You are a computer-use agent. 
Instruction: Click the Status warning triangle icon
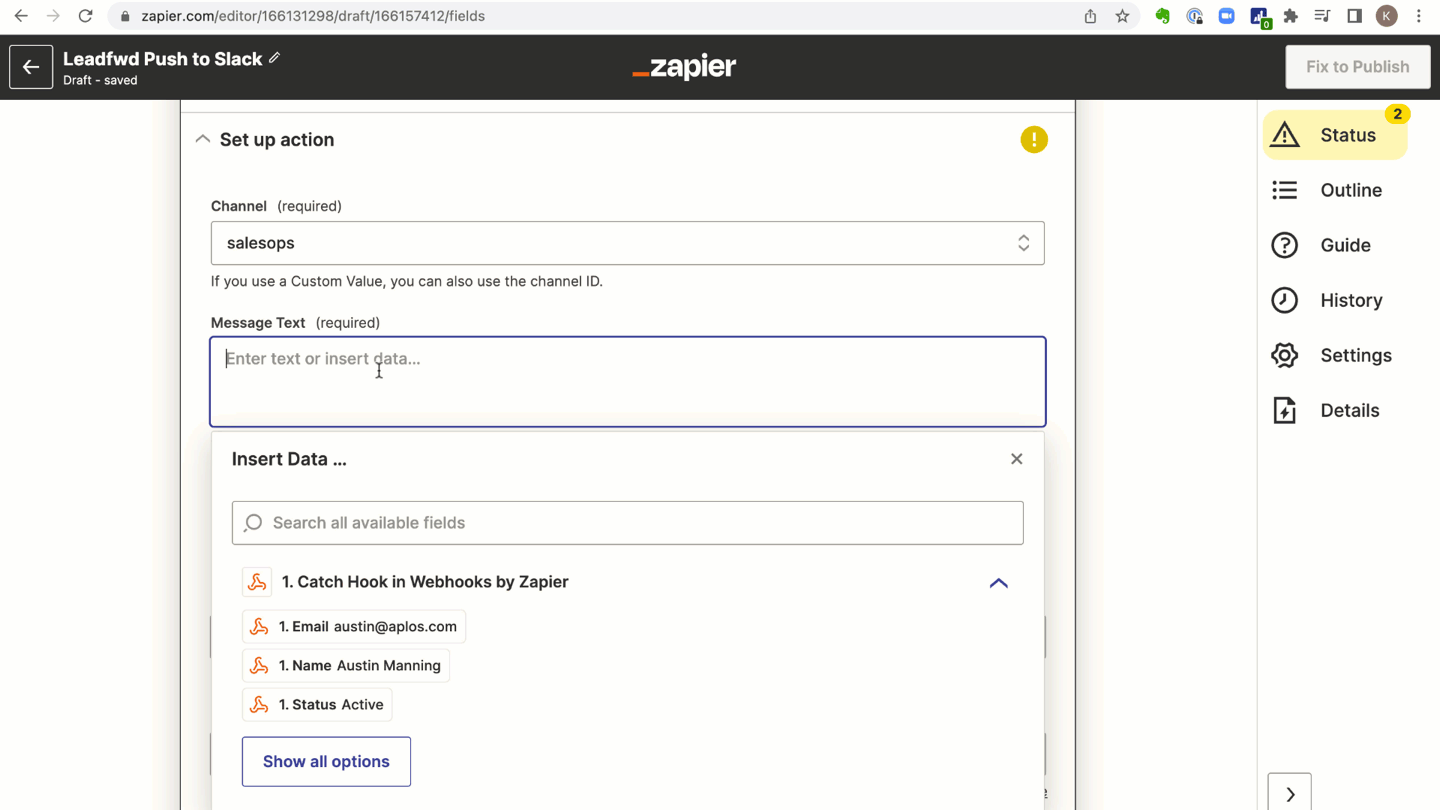click(x=1285, y=135)
